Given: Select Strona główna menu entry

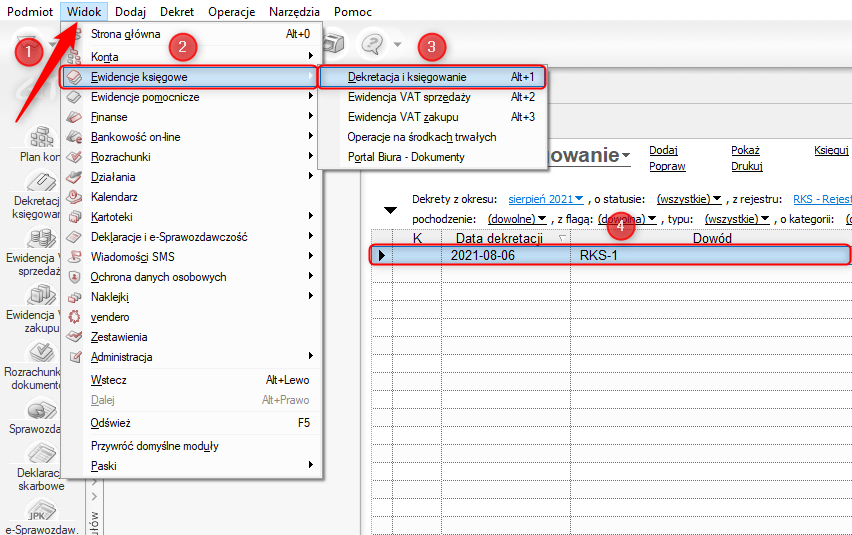Looking at the screenshot, I should click(x=191, y=34).
